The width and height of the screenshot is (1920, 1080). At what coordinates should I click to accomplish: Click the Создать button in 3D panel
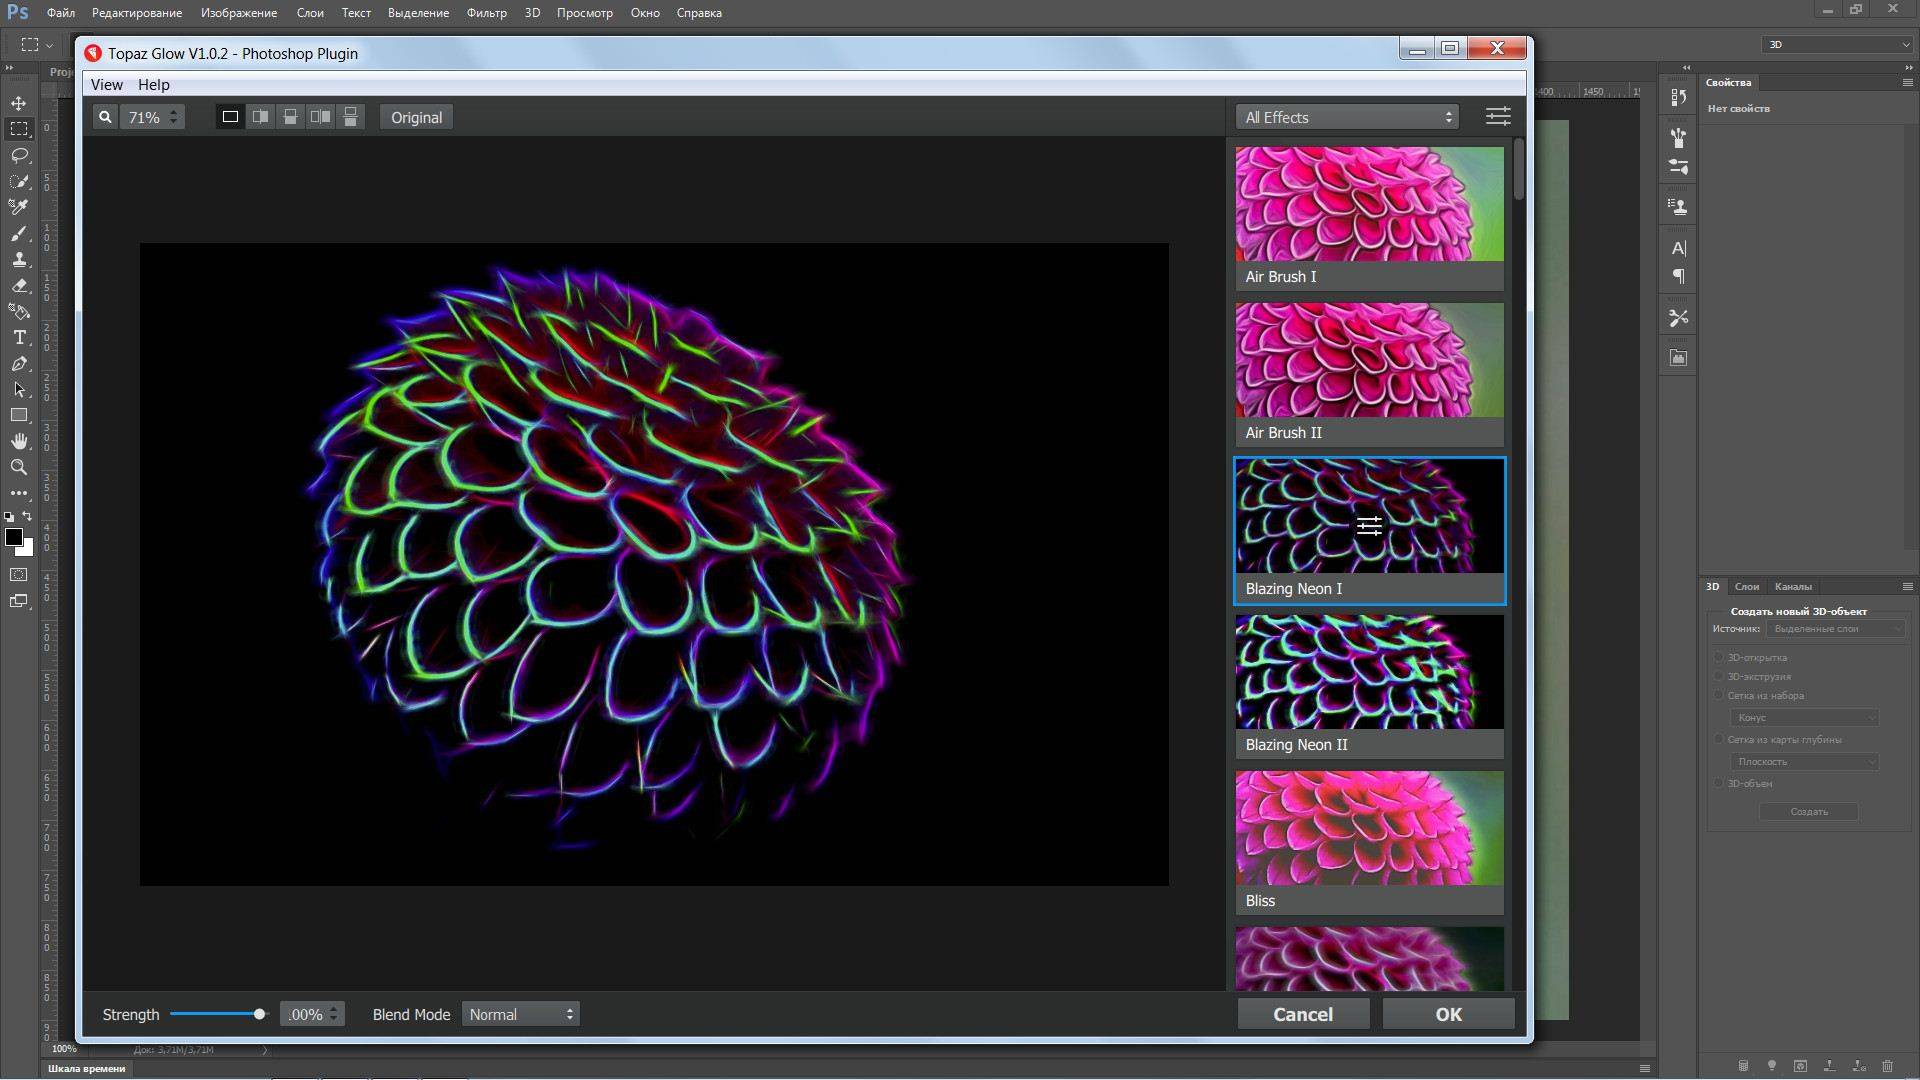coord(1809,812)
